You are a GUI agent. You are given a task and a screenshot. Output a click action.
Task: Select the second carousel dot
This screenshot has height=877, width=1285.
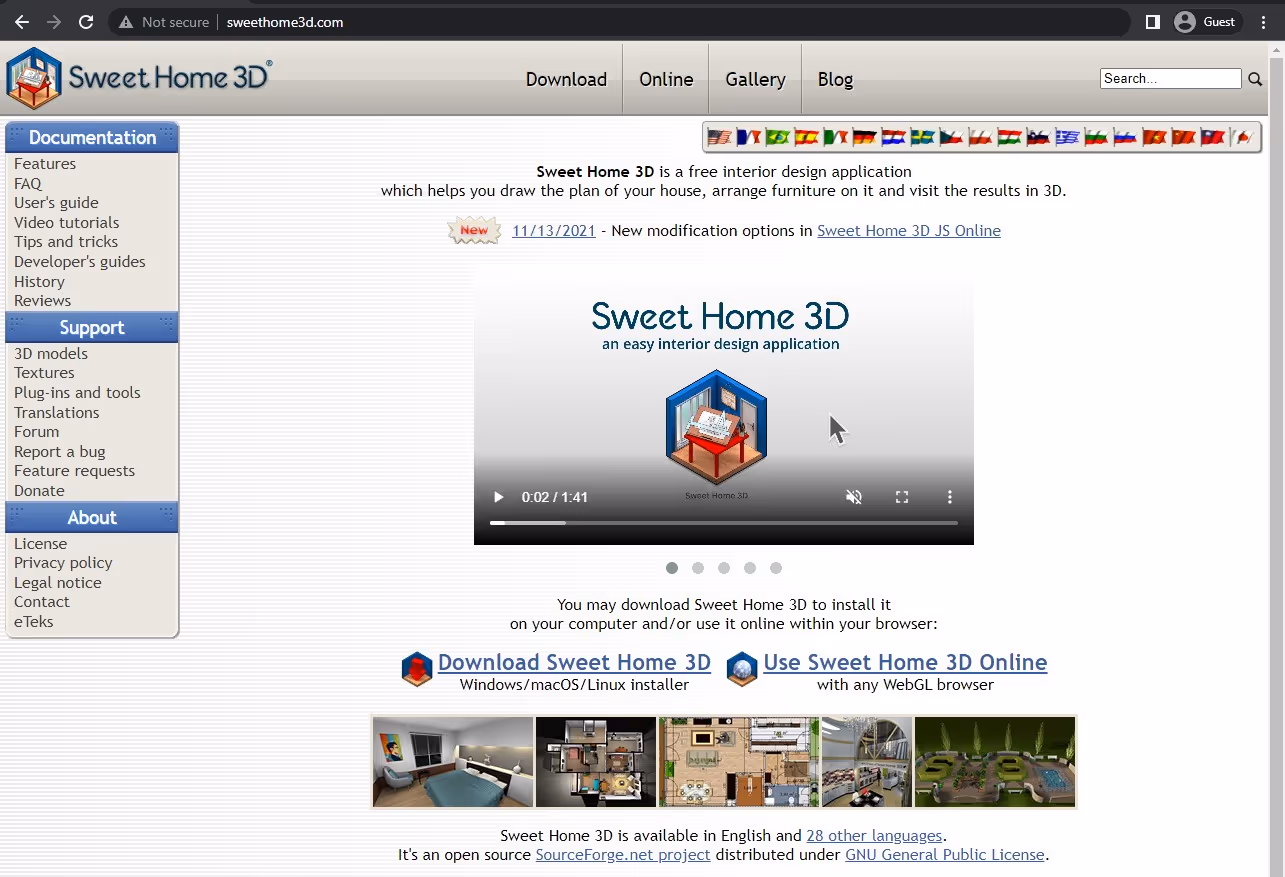[x=697, y=567]
